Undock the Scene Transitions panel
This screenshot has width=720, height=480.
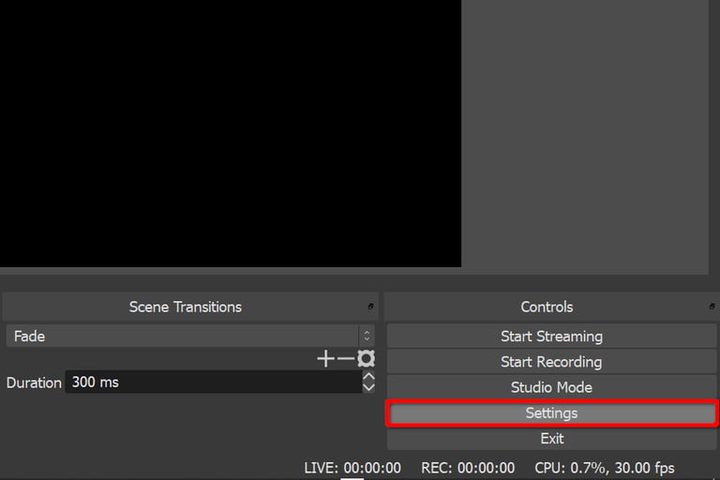(371, 307)
